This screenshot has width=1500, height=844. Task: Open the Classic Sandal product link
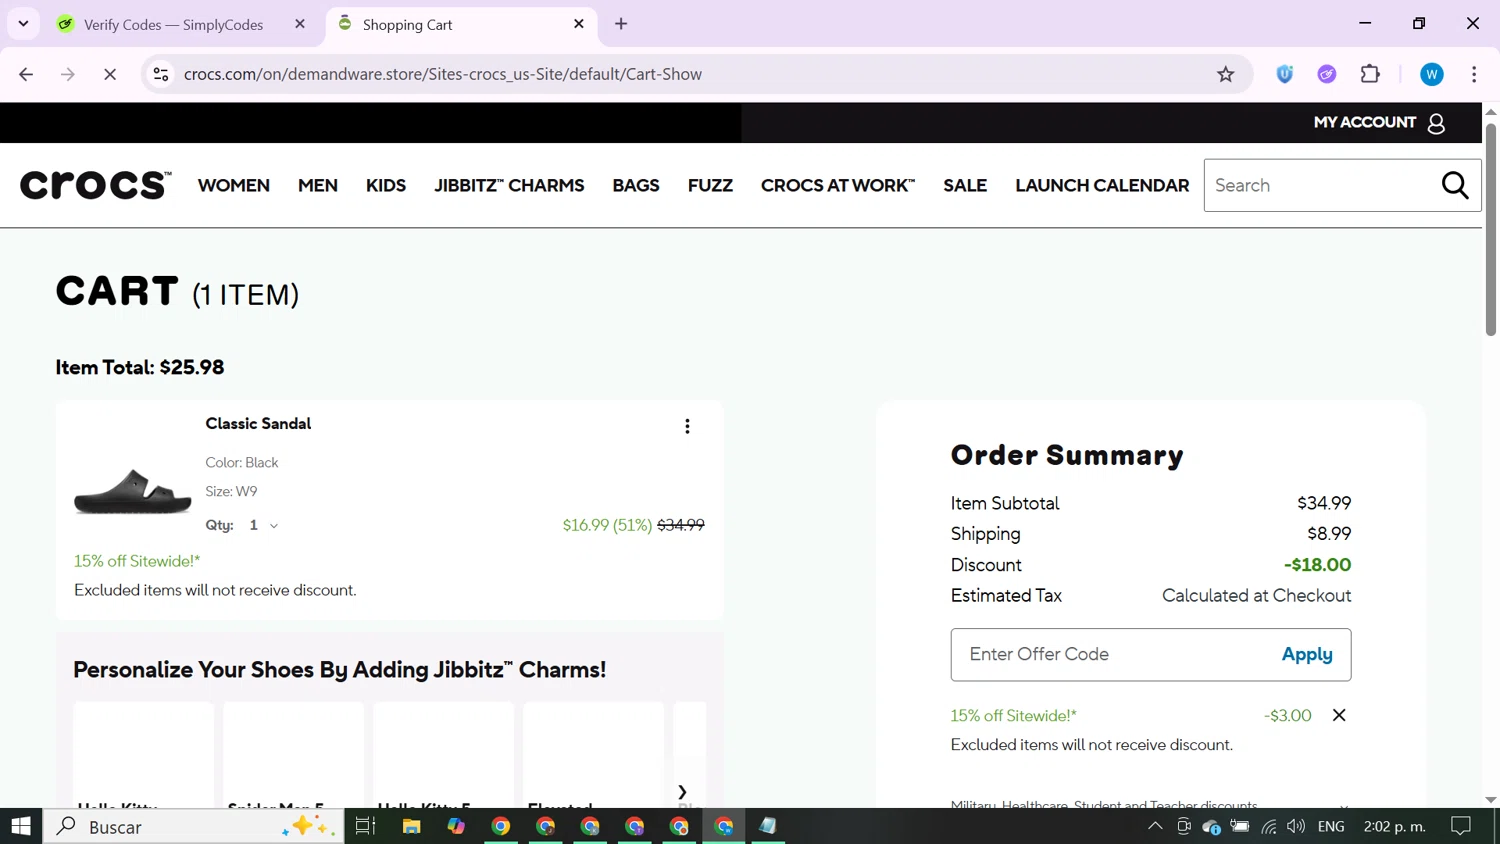pyautogui.click(x=258, y=423)
